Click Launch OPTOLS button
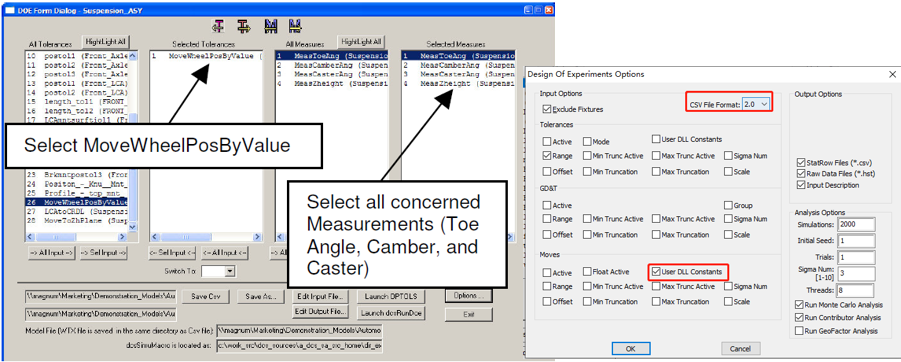The image size is (901, 362). point(391,296)
